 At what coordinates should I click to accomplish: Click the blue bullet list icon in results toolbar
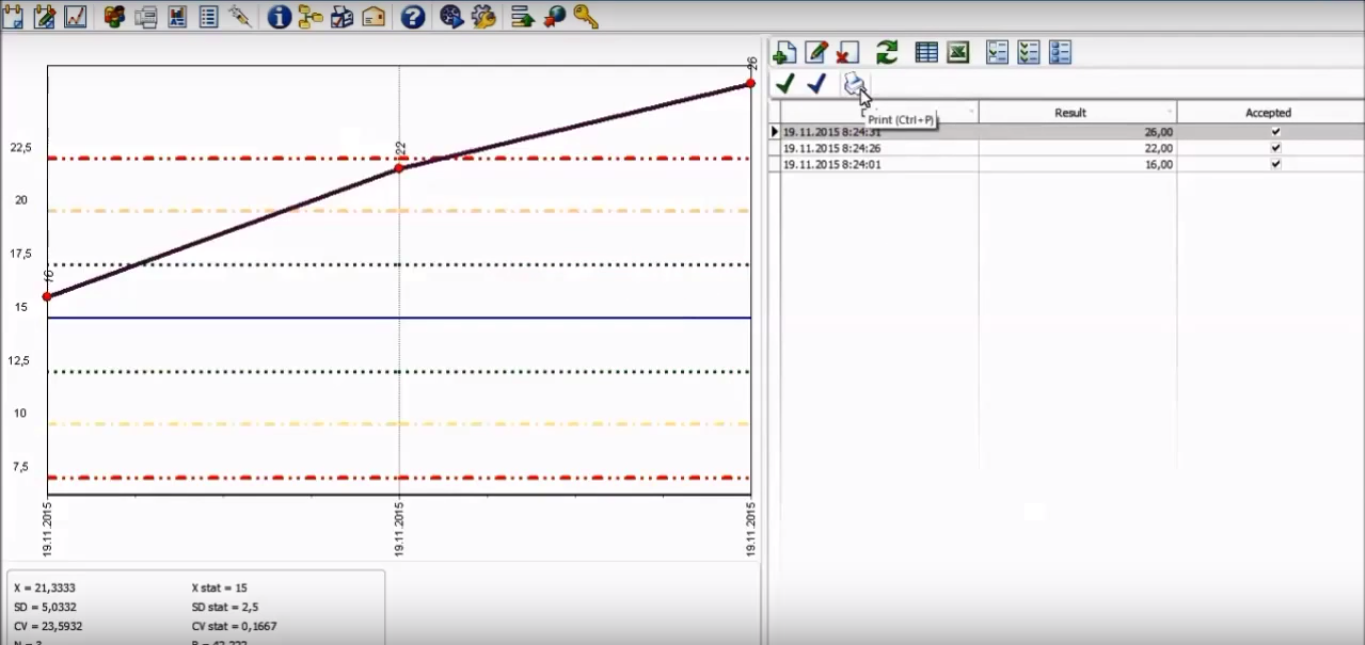(1060, 53)
